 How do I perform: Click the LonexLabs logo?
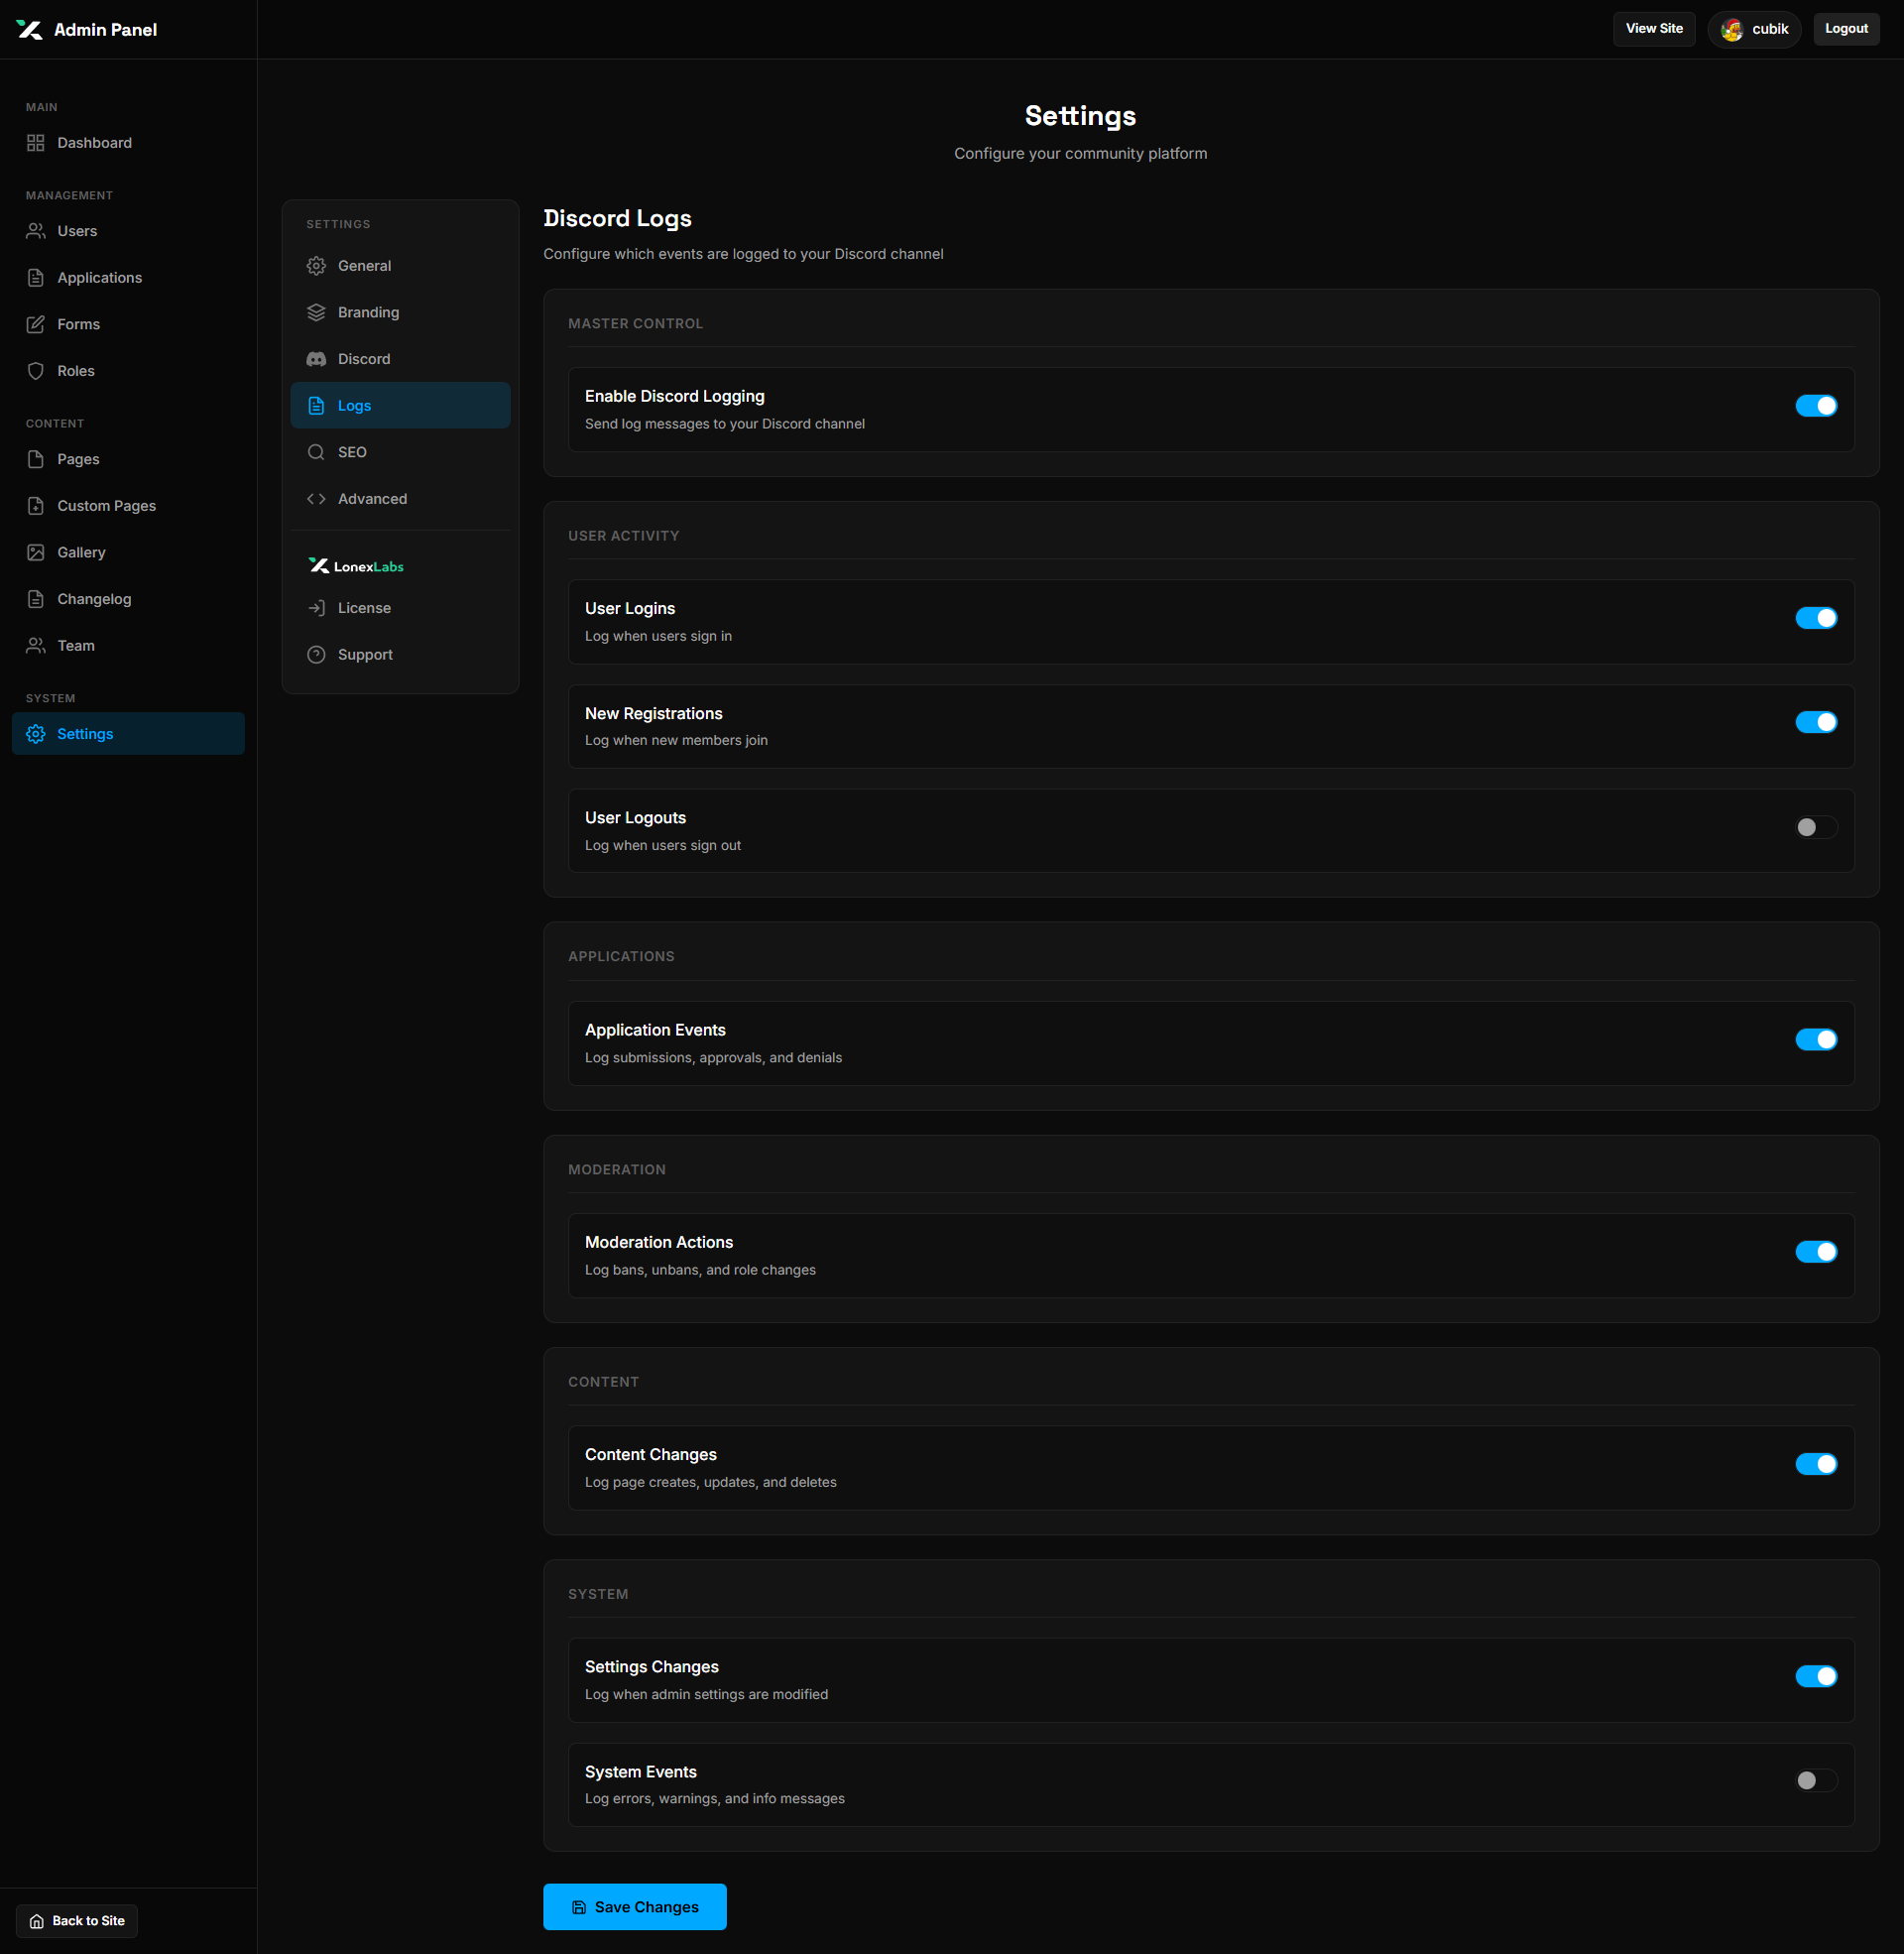click(356, 566)
